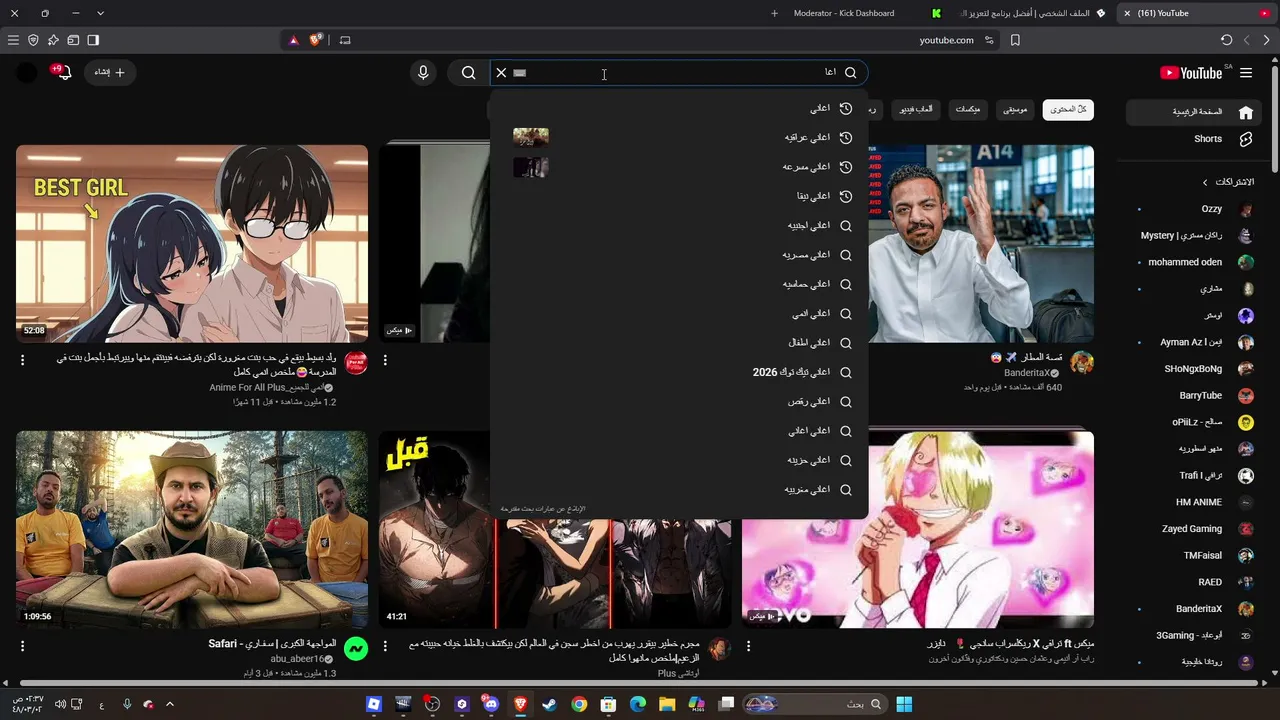Open the Brave Rewards triangle icon

pyautogui.click(x=294, y=40)
